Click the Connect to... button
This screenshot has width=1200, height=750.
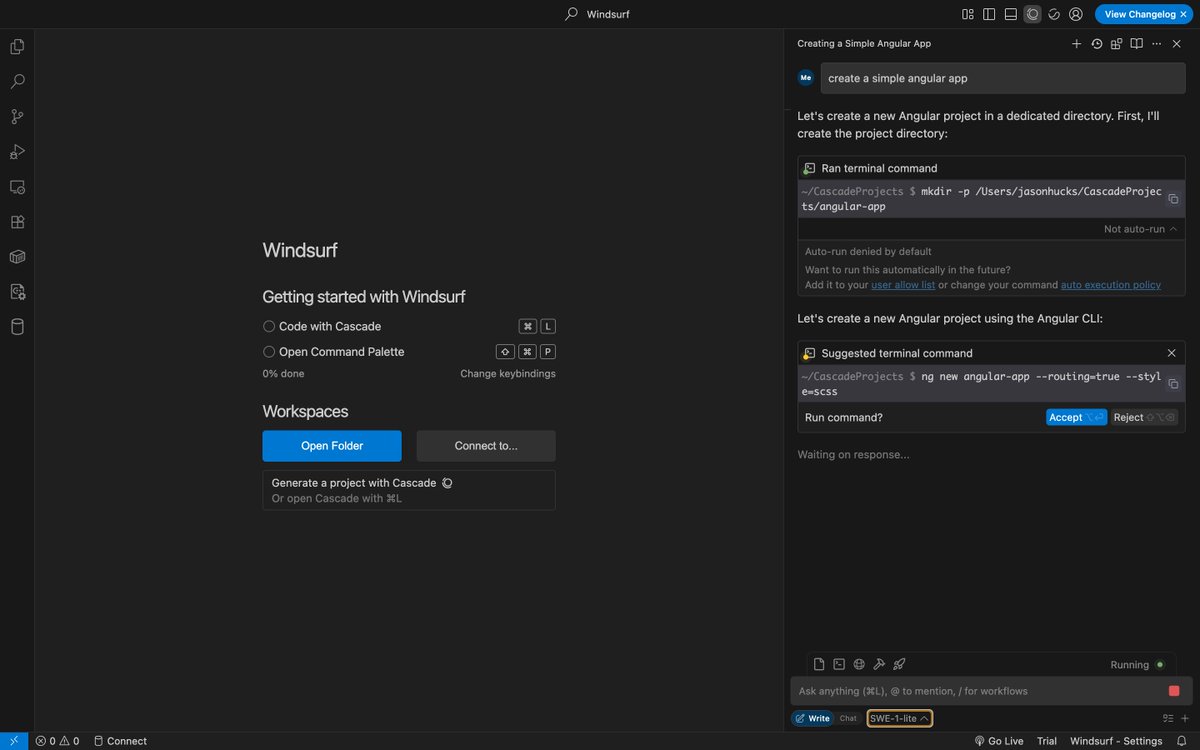(x=486, y=446)
